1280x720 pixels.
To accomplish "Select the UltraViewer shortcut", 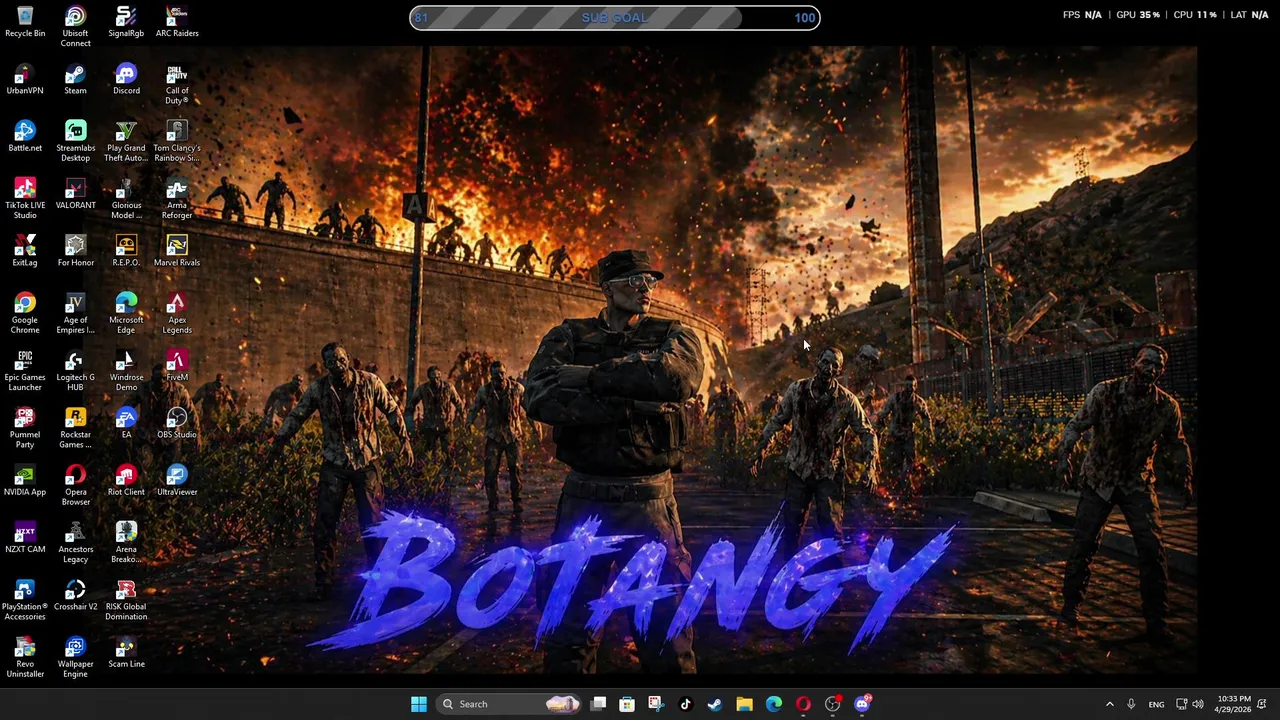I will click(x=177, y=480).
